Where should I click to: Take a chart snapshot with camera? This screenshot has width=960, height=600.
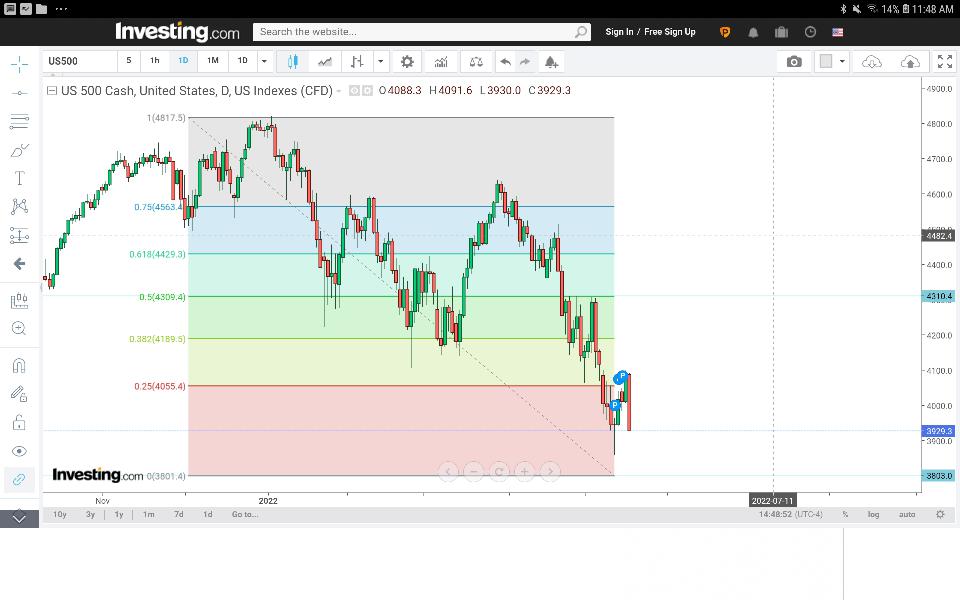click(x=794, y=61)
